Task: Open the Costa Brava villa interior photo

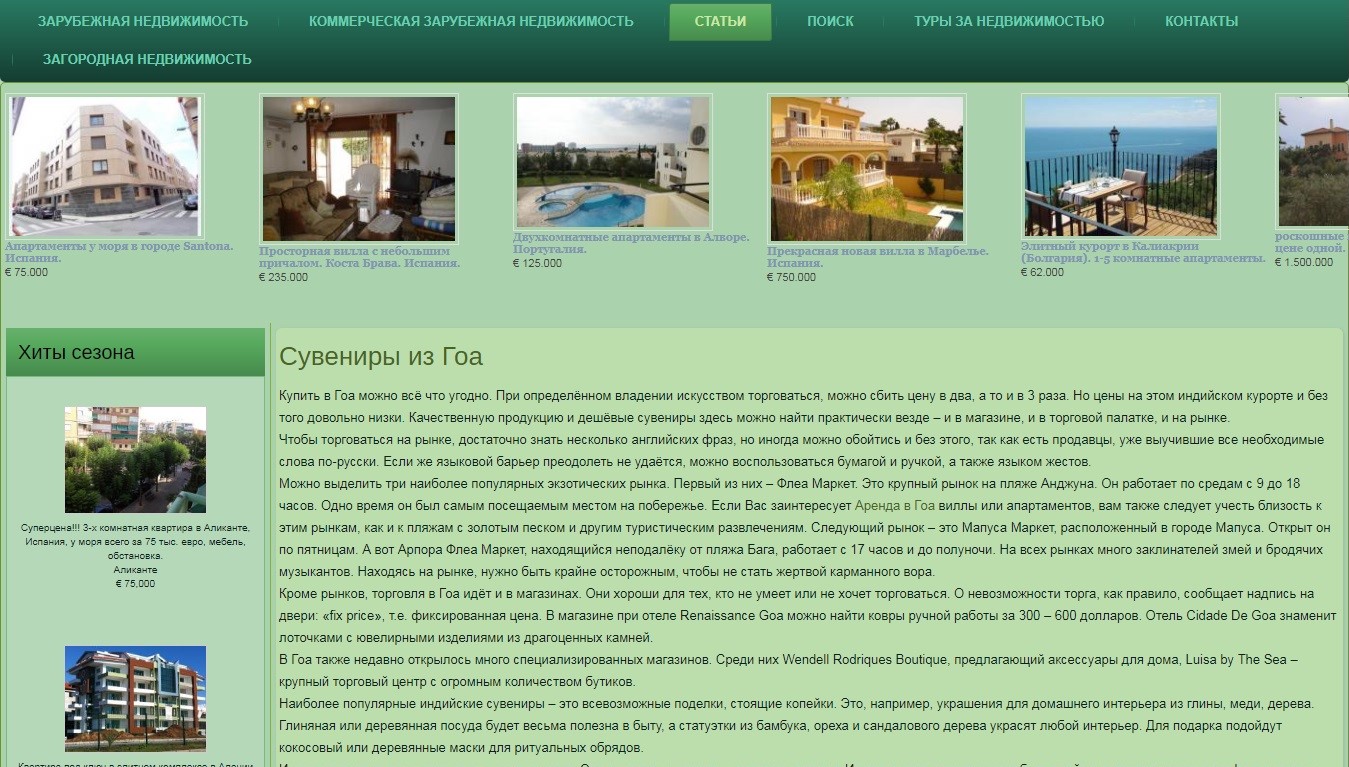Action: point(359,169)
